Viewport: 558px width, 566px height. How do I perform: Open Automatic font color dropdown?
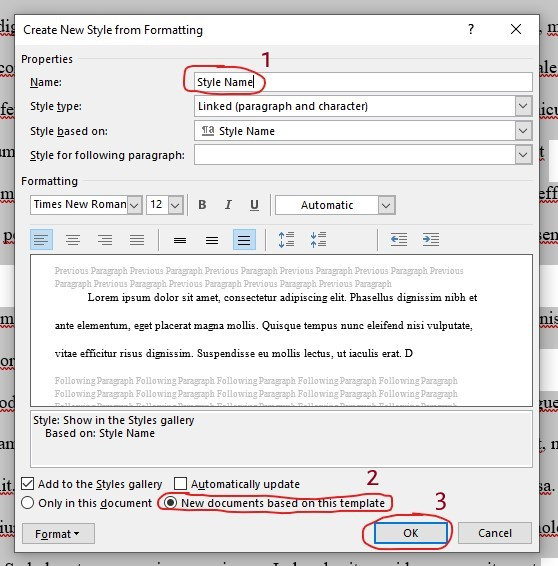[x=386, y=205]
